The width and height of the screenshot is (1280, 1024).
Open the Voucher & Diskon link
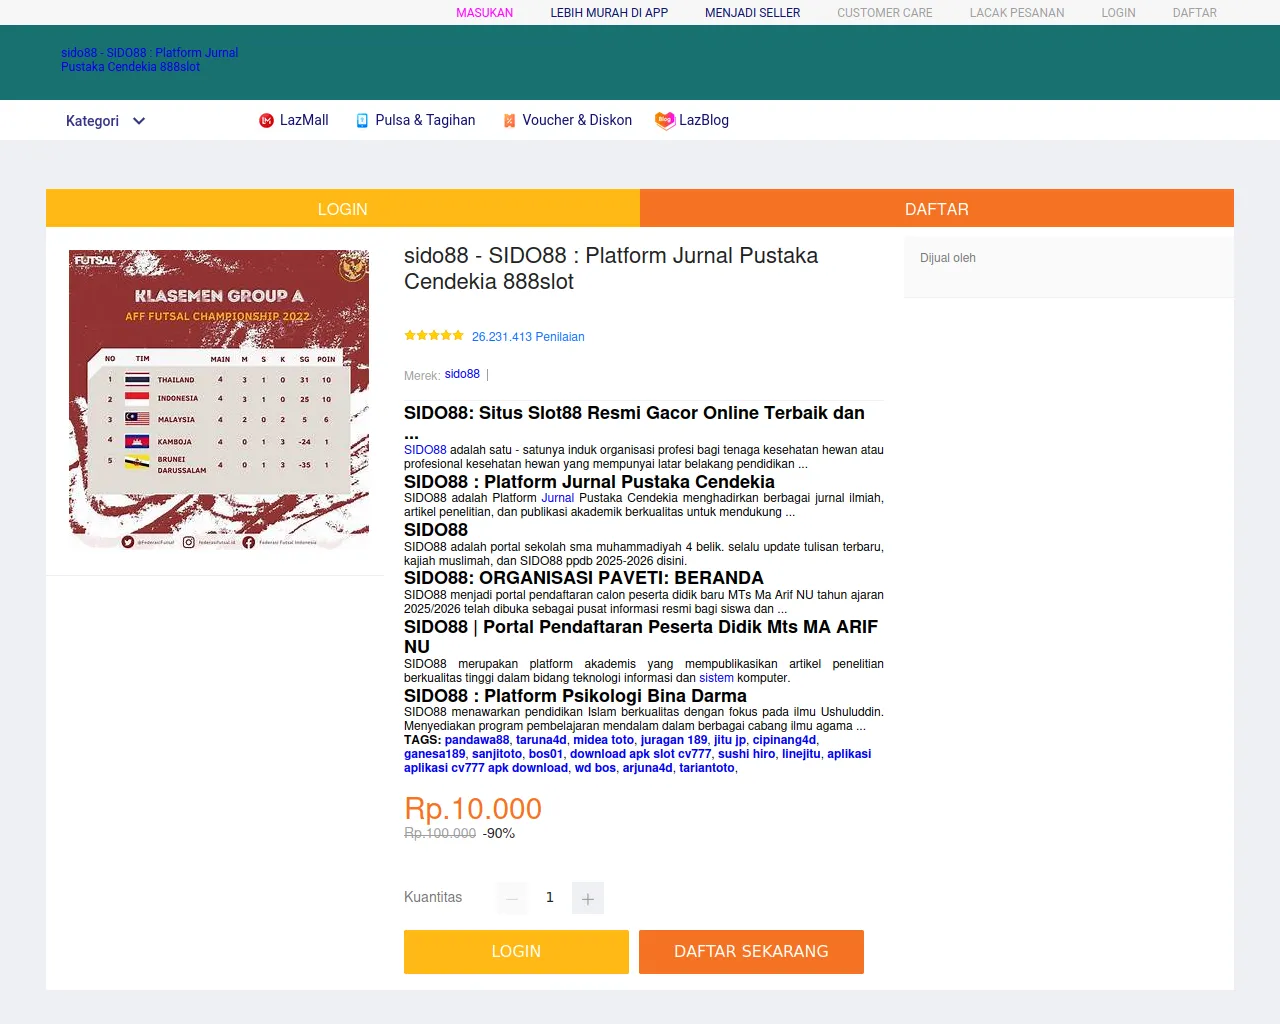pos(577,120)
